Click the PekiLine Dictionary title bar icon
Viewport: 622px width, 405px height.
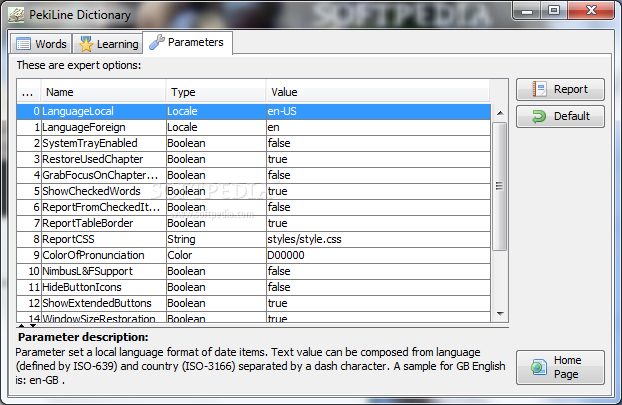click(16, 15)
